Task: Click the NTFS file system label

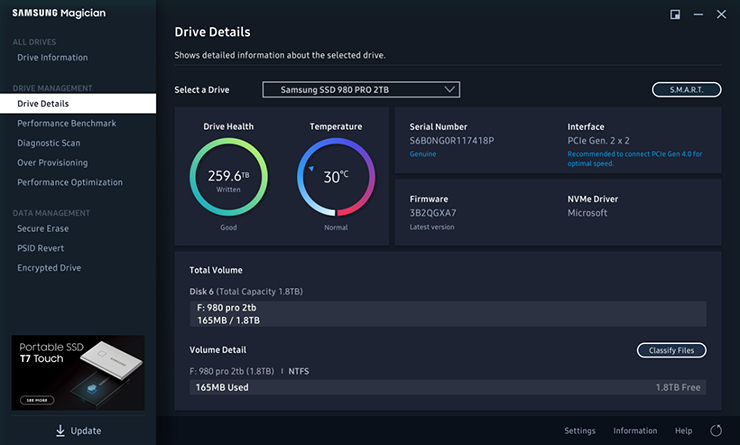Action: (299, 371)
